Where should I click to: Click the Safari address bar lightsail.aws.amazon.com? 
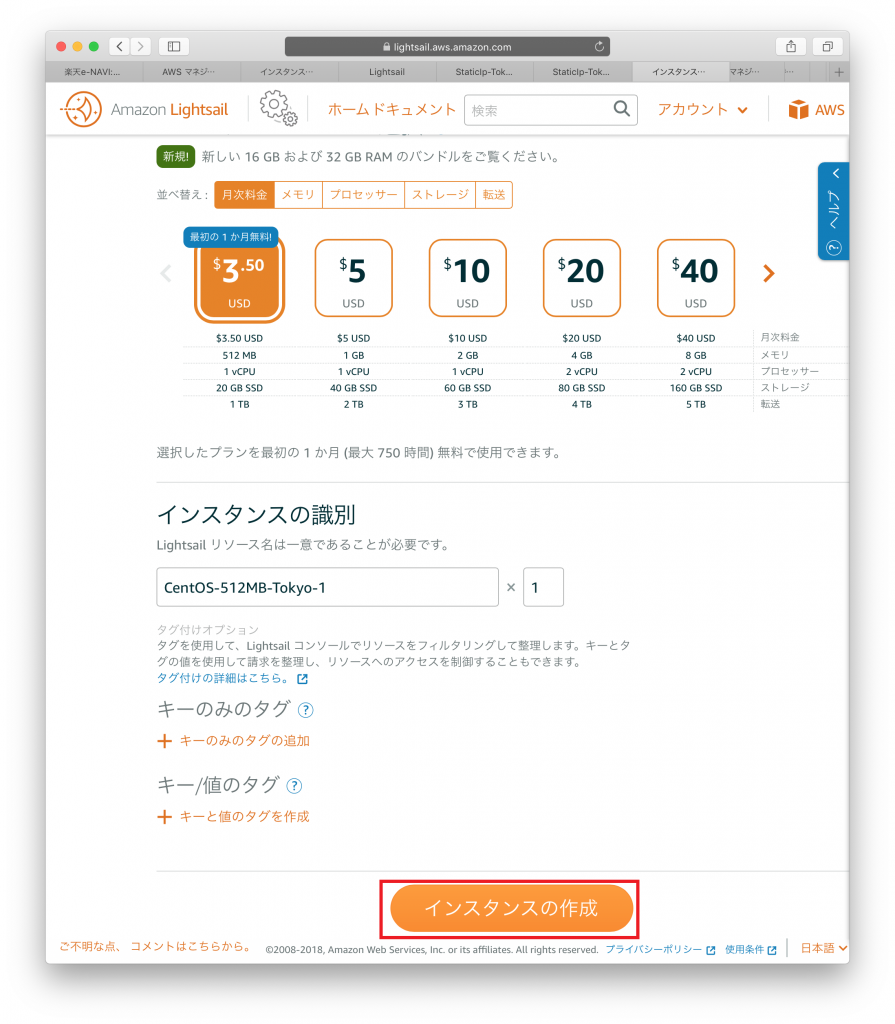click(x=448, y=46)
